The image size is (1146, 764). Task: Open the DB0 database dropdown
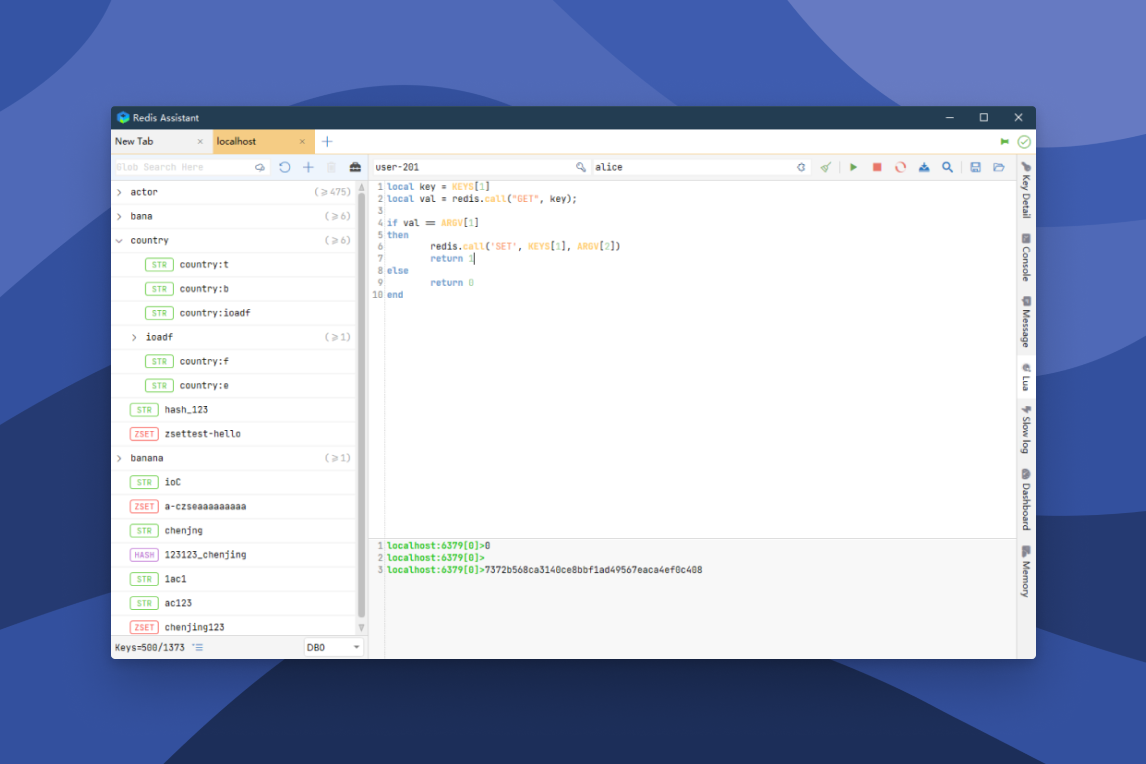tap(334, 648)
